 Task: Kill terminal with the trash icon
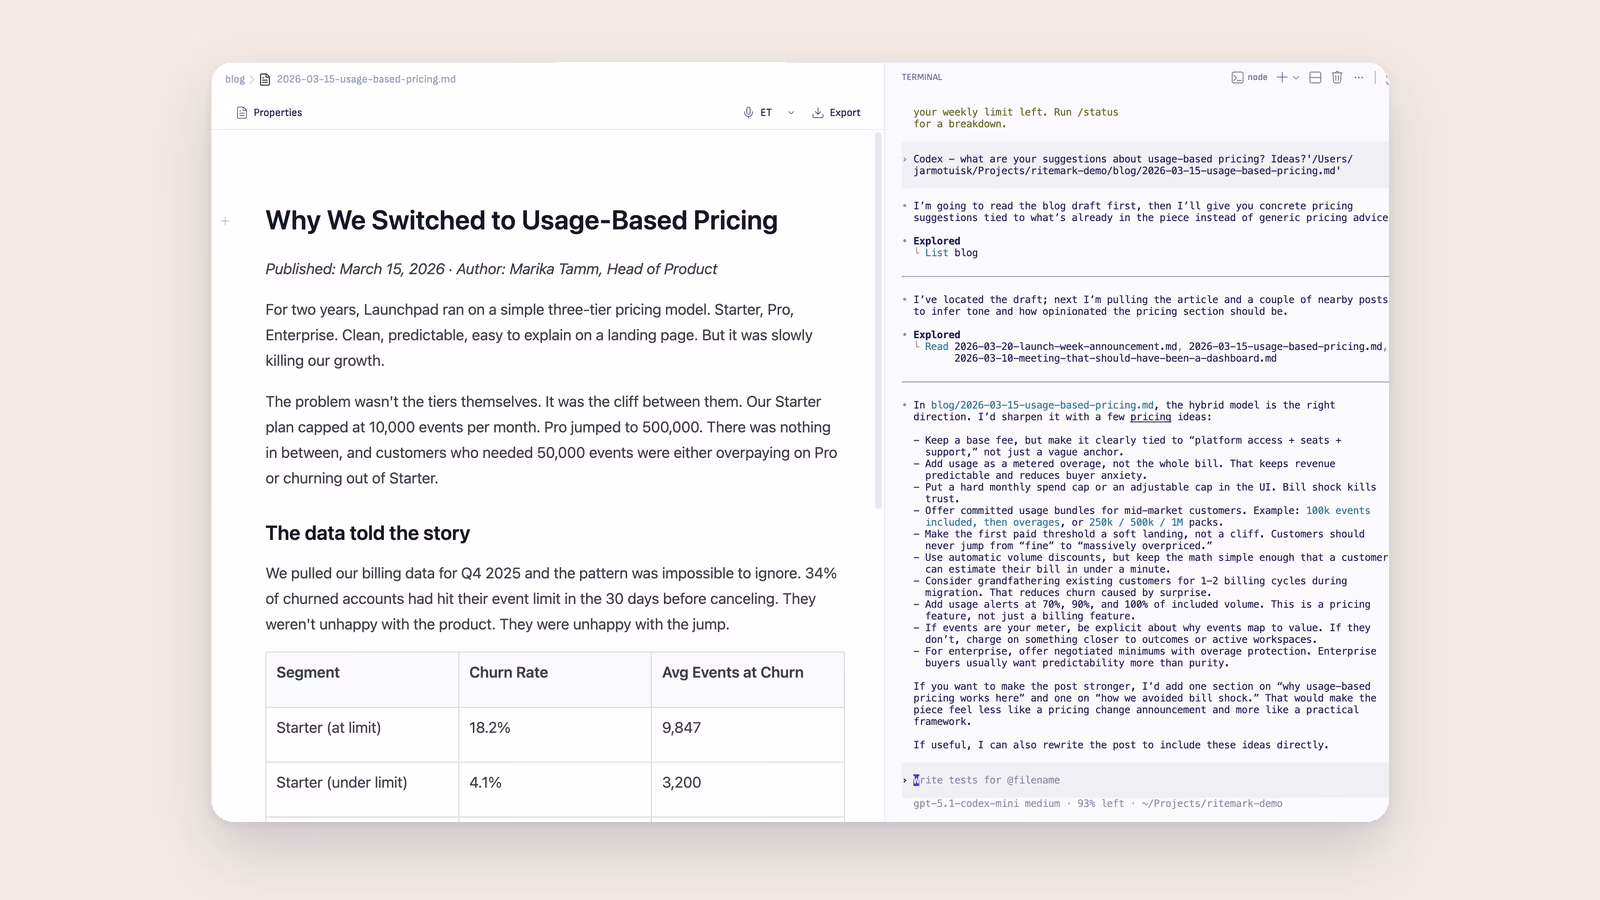1337,77
